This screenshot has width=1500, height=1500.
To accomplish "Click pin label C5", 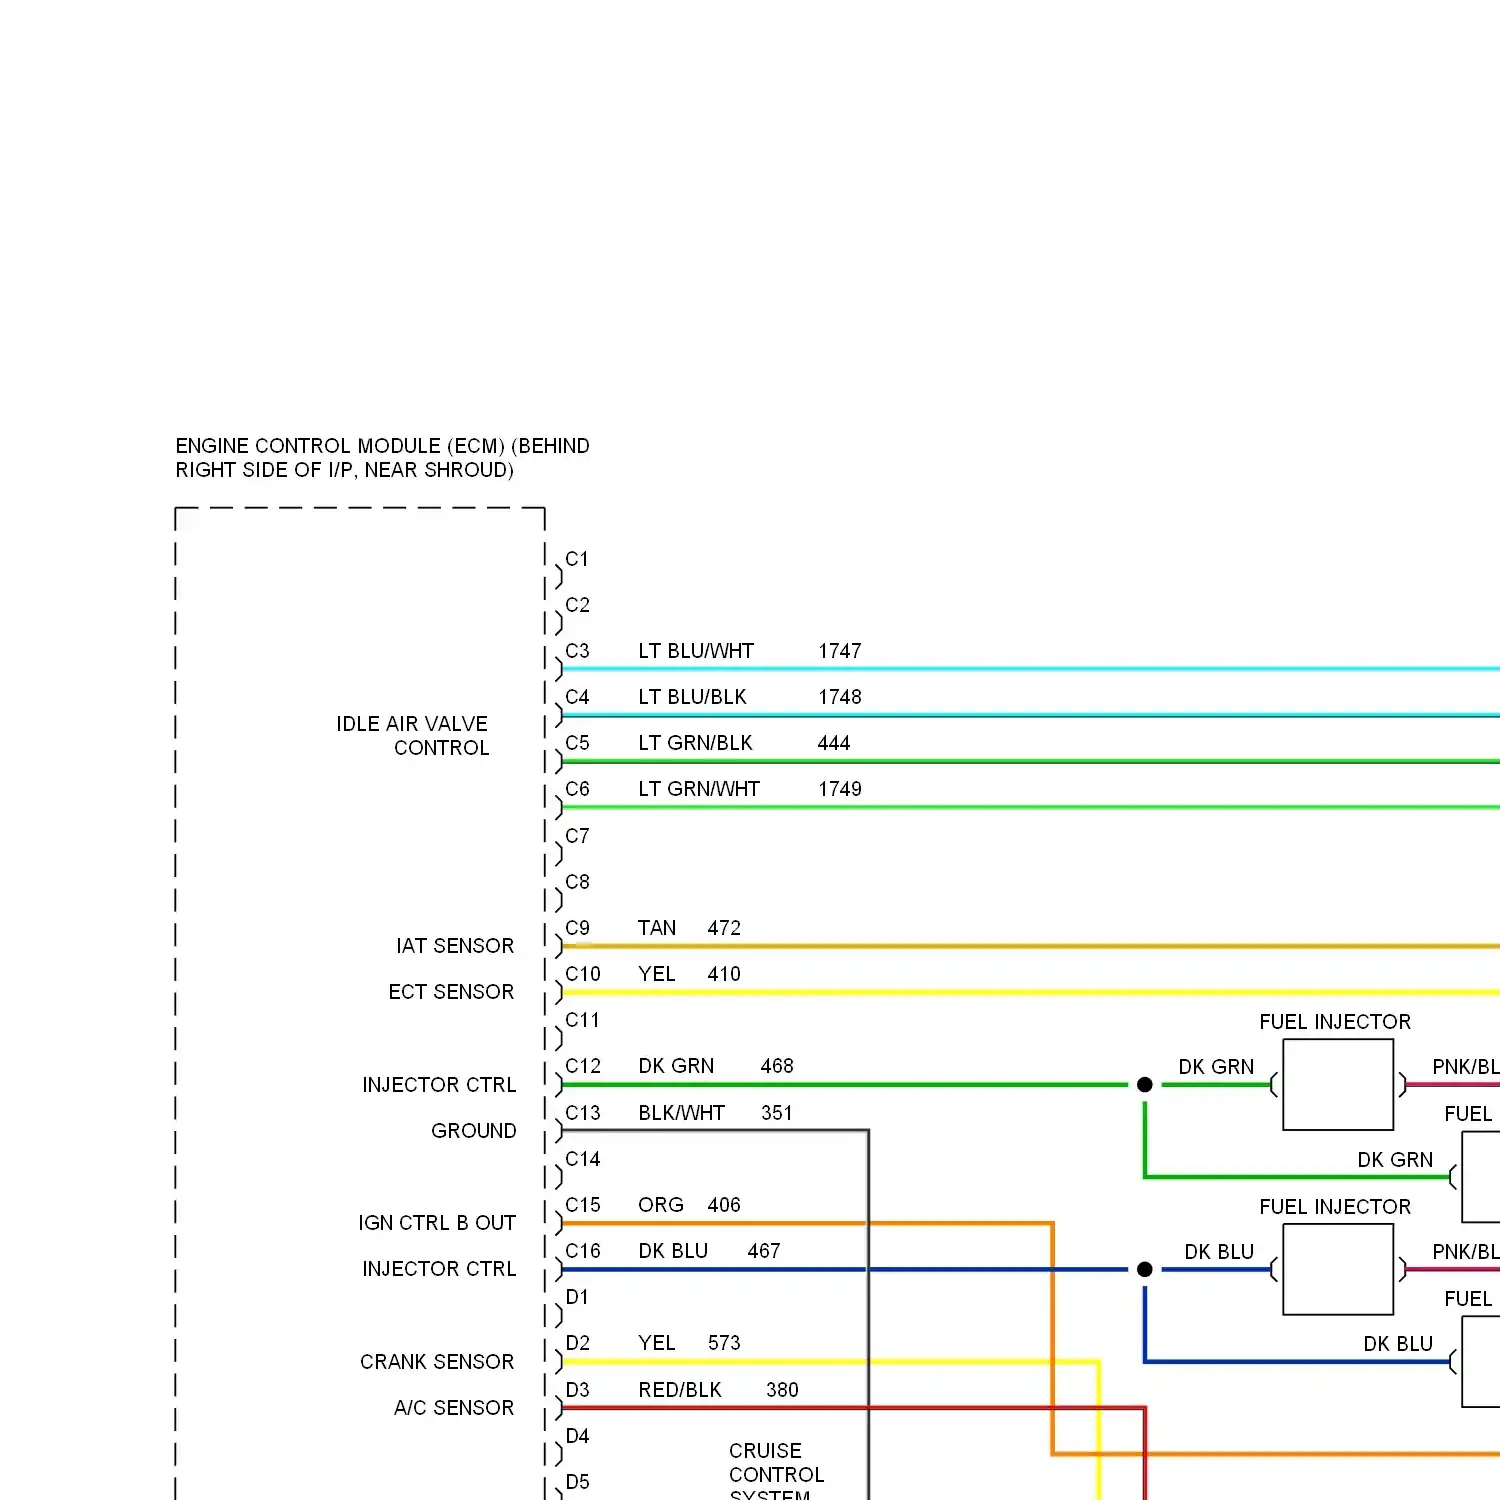I will [x=577, y=743].
